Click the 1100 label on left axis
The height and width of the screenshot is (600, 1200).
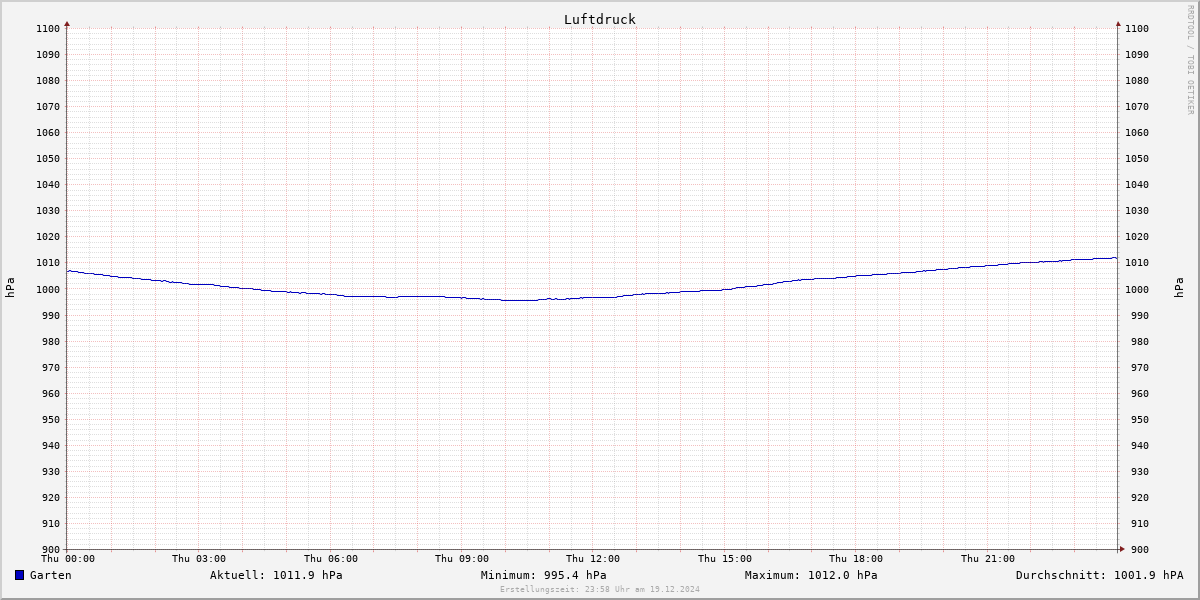48,29
